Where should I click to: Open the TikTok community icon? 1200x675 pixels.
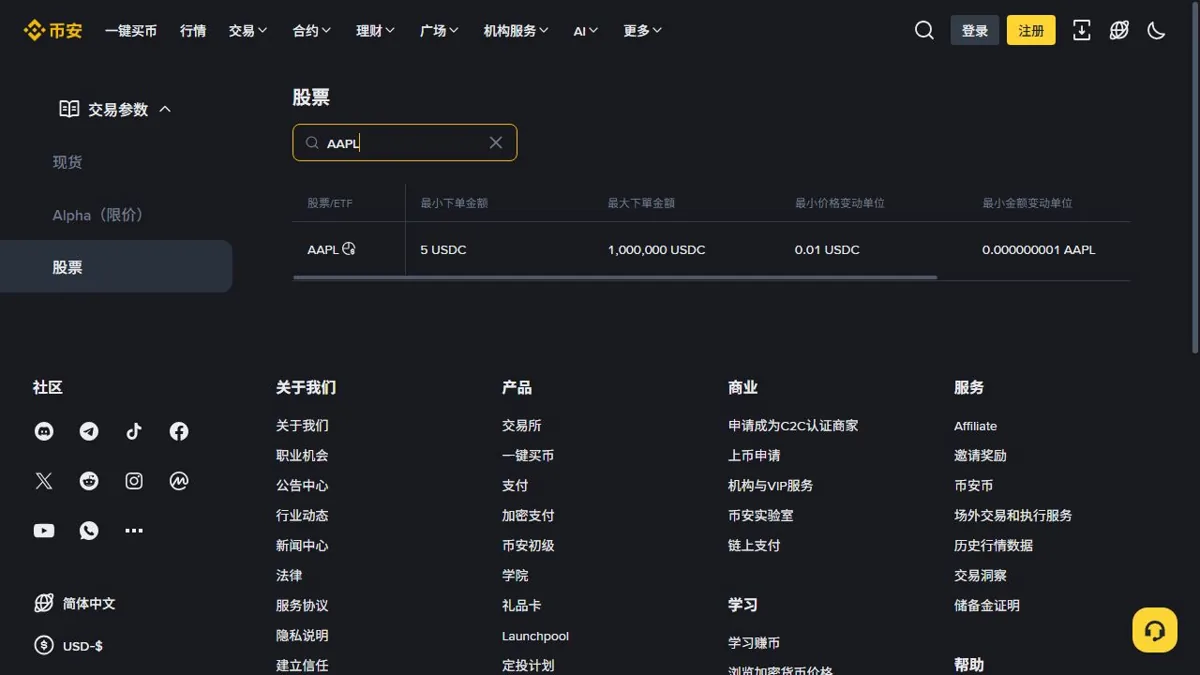pyautogui.click(x=134, y=431)
